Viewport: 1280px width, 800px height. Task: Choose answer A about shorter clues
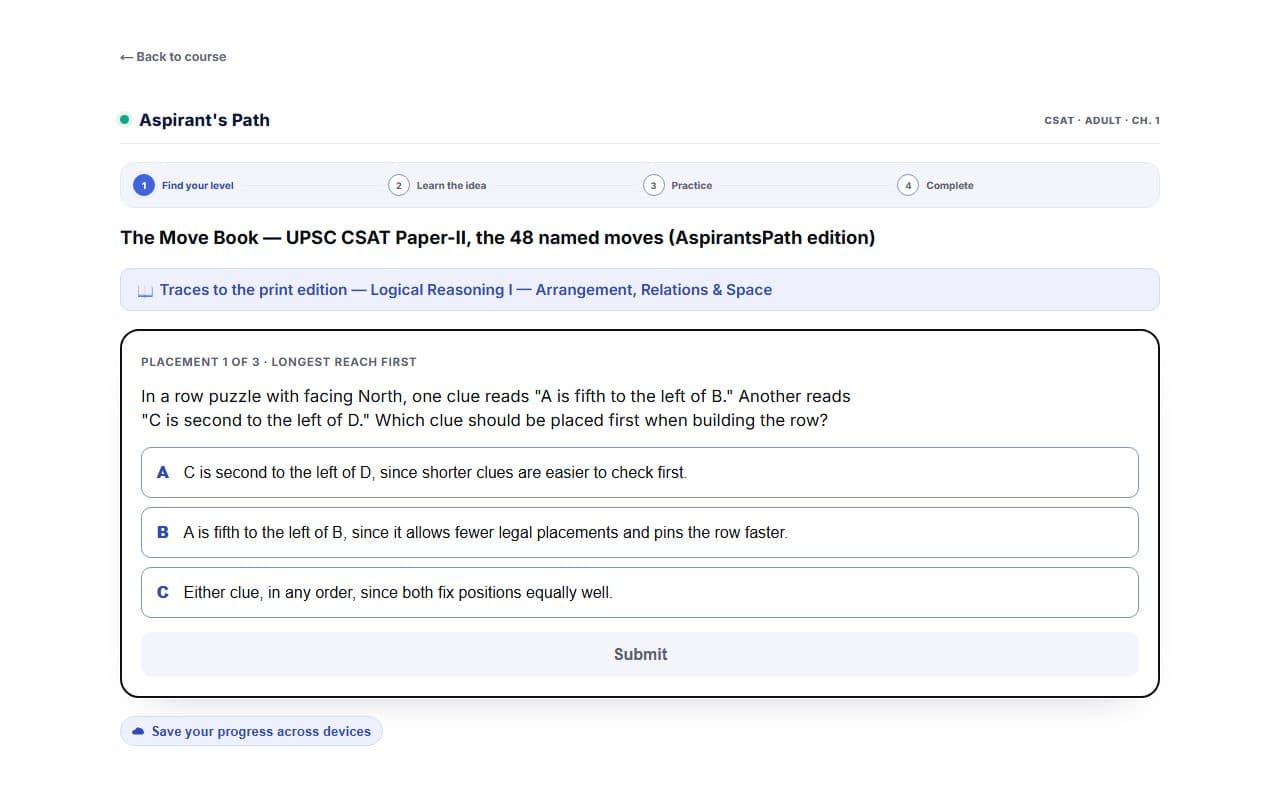640,472
